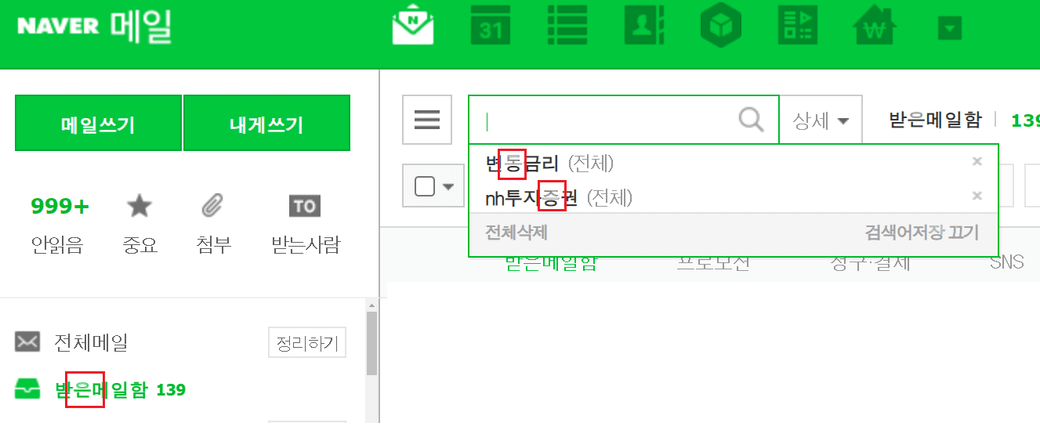Image resolution: width=1040 pixels, height=440 pixels.
Task: Turn off search term saving (검색어저장 끄기)
Action: [x=922, y=232]
